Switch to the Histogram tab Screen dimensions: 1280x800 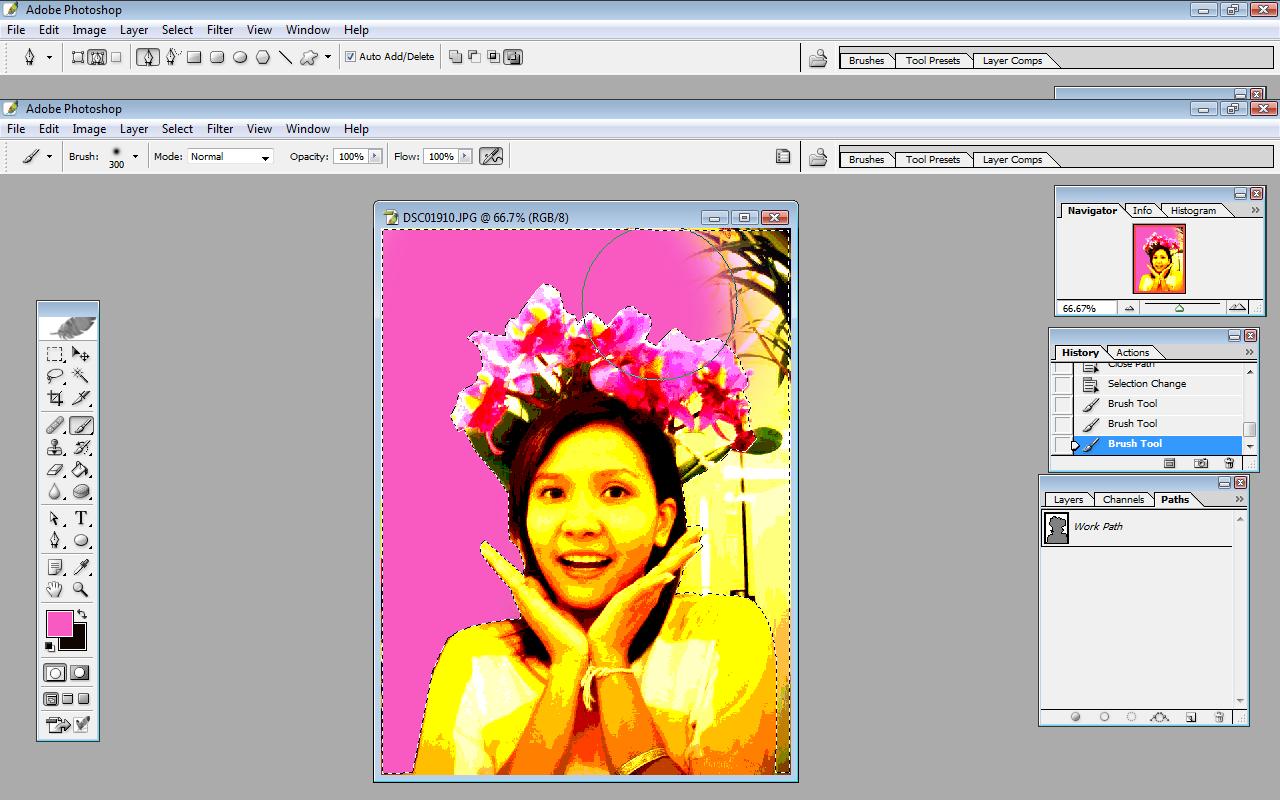point(1193,210)
